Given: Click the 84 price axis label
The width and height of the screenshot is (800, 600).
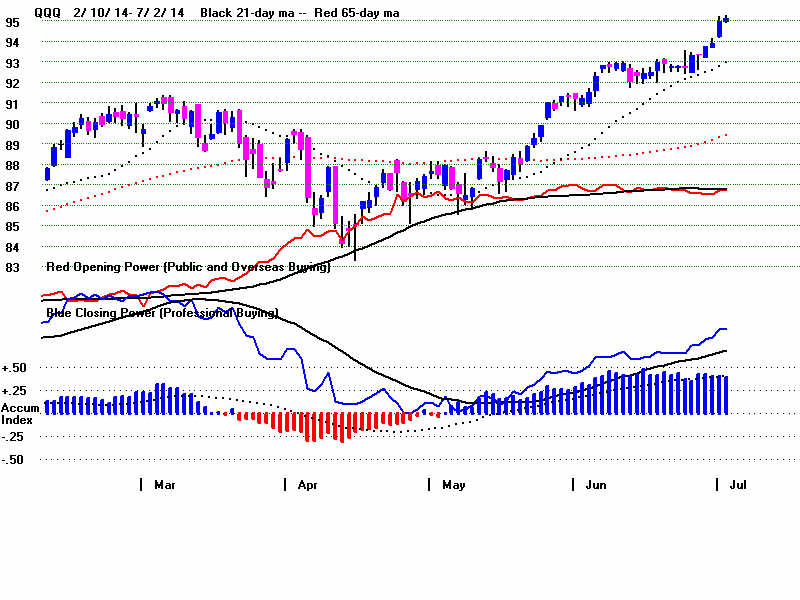Looking at the screenshot, I should (x=12, y=247).
